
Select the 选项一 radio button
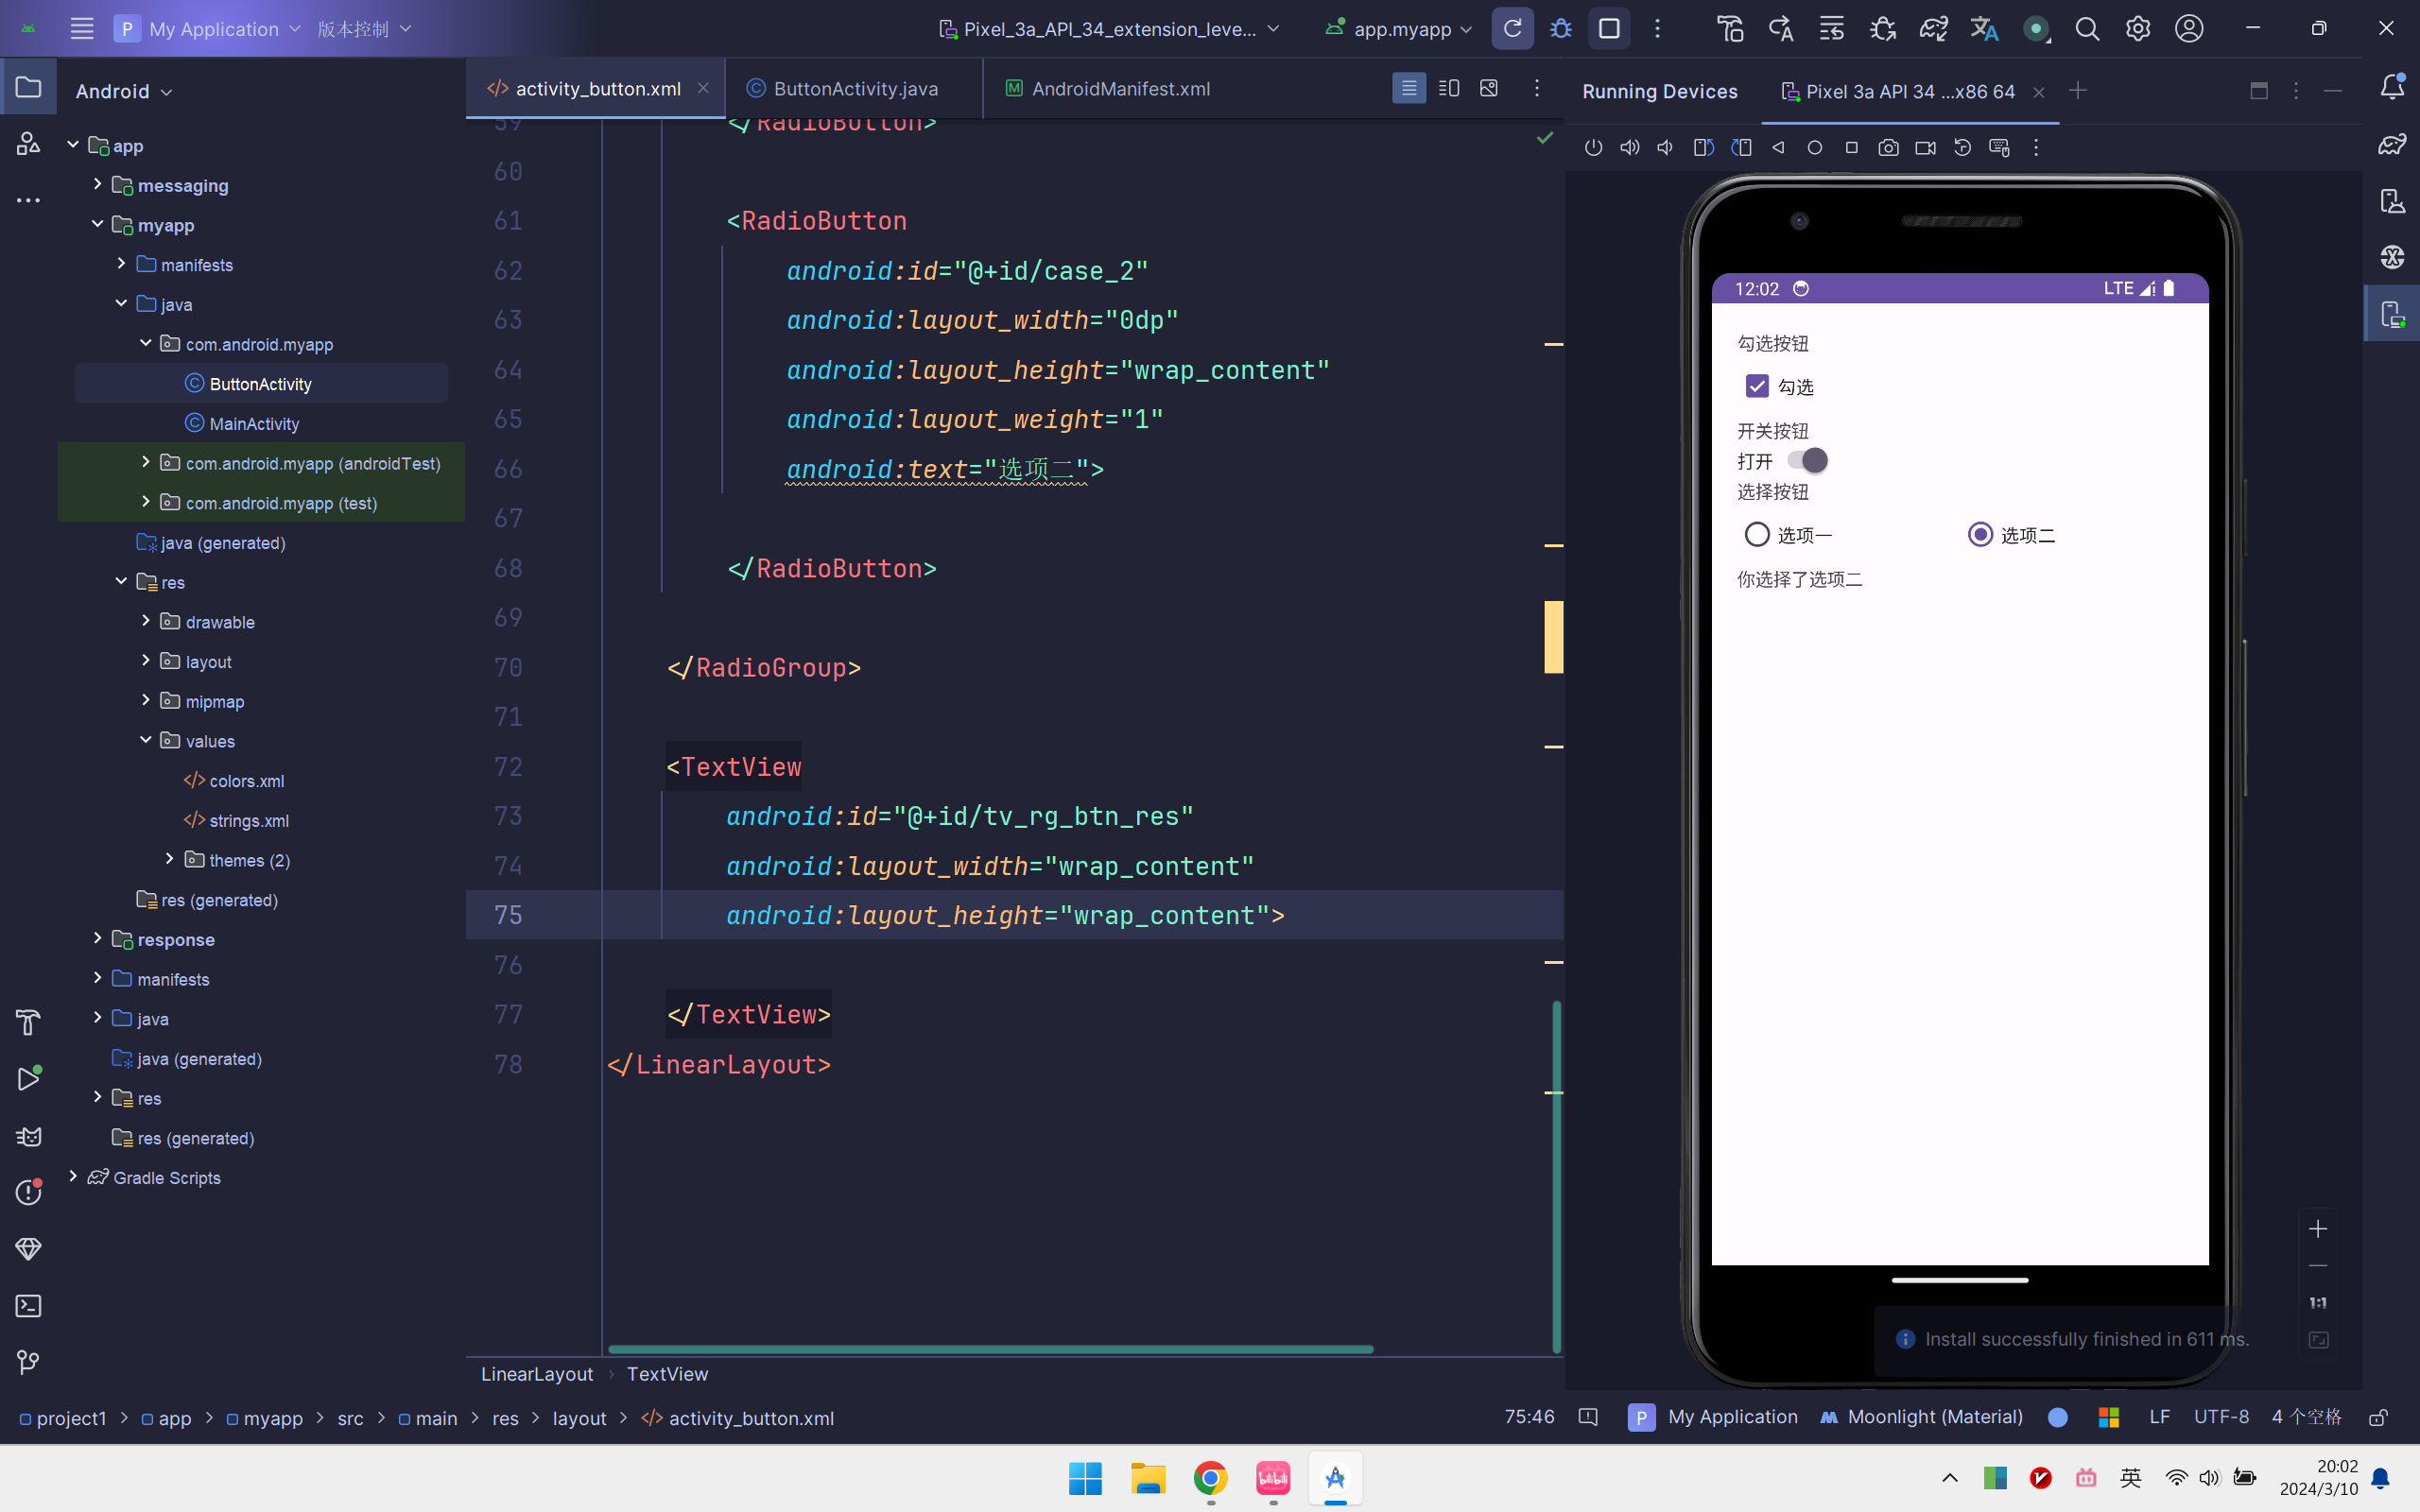tap(1757, 535)
